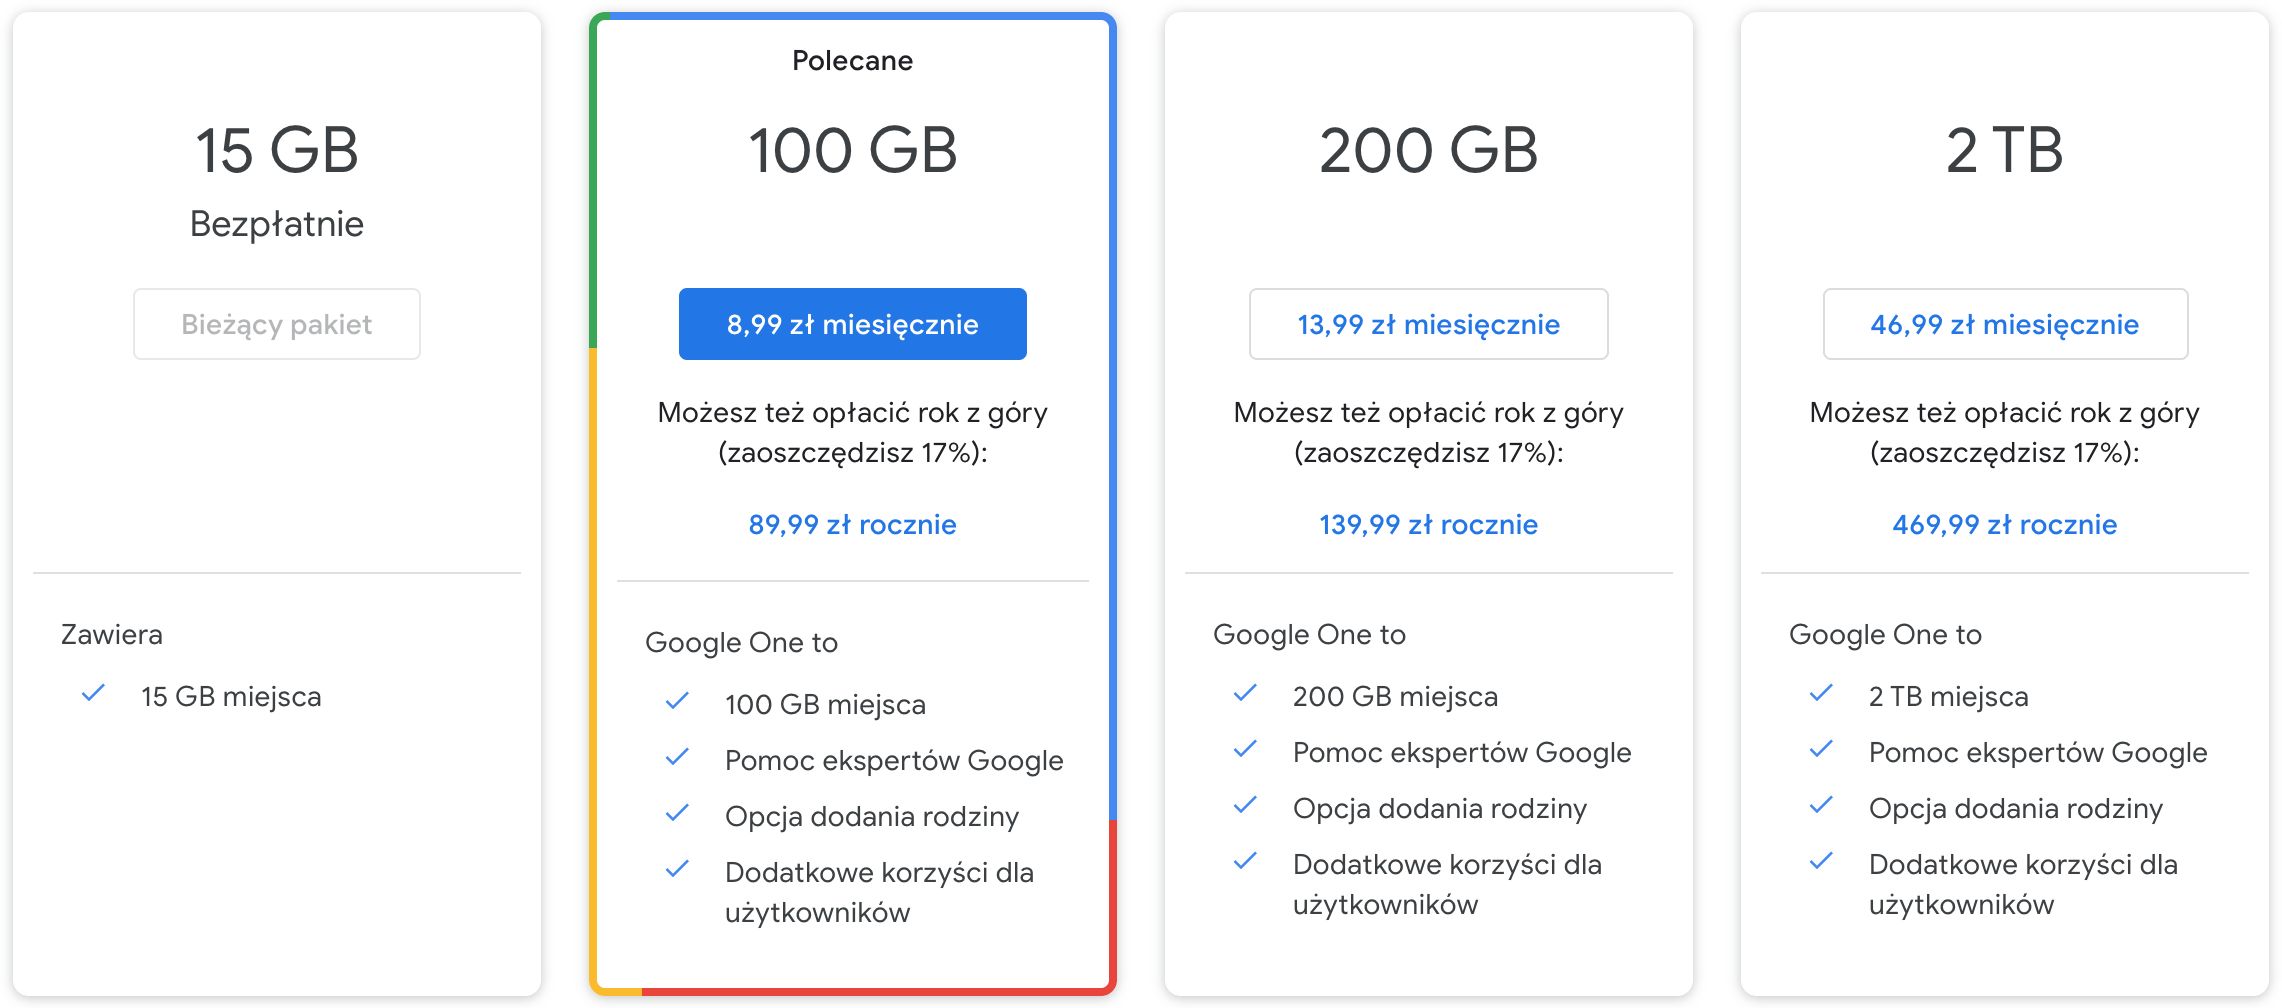Click checkmark next to 2 TB miejsca
The image size is (2282, 1008).
[x=1821, y=693]
